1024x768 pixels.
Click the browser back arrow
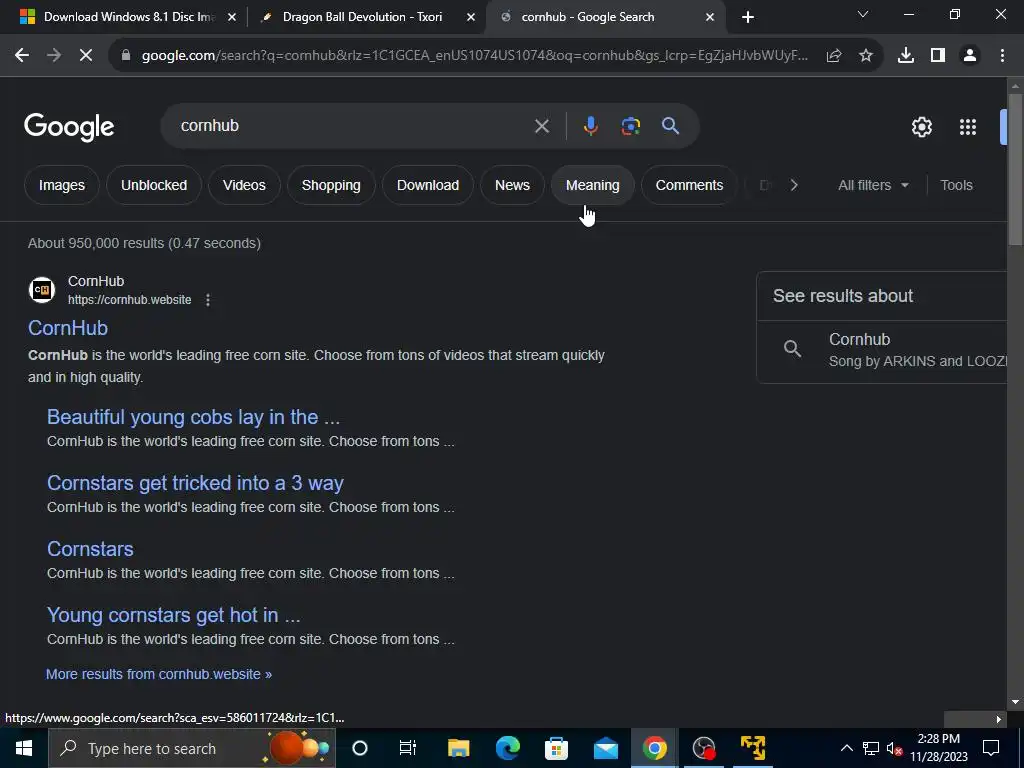[x=22, y=56]
